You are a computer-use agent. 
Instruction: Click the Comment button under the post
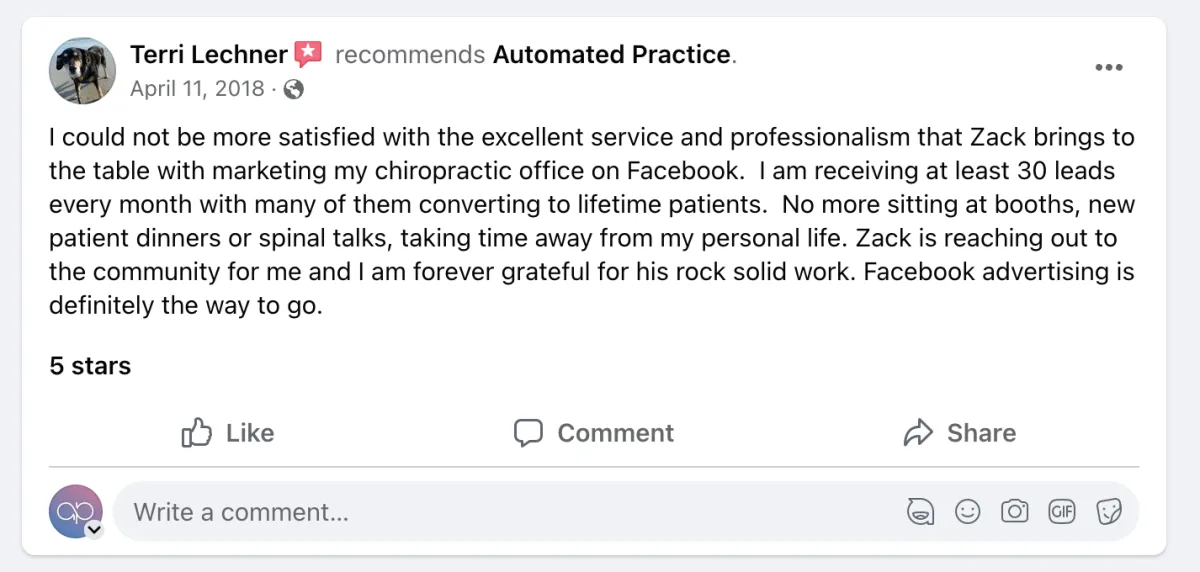pyautogui.click(x=594, y=433)
